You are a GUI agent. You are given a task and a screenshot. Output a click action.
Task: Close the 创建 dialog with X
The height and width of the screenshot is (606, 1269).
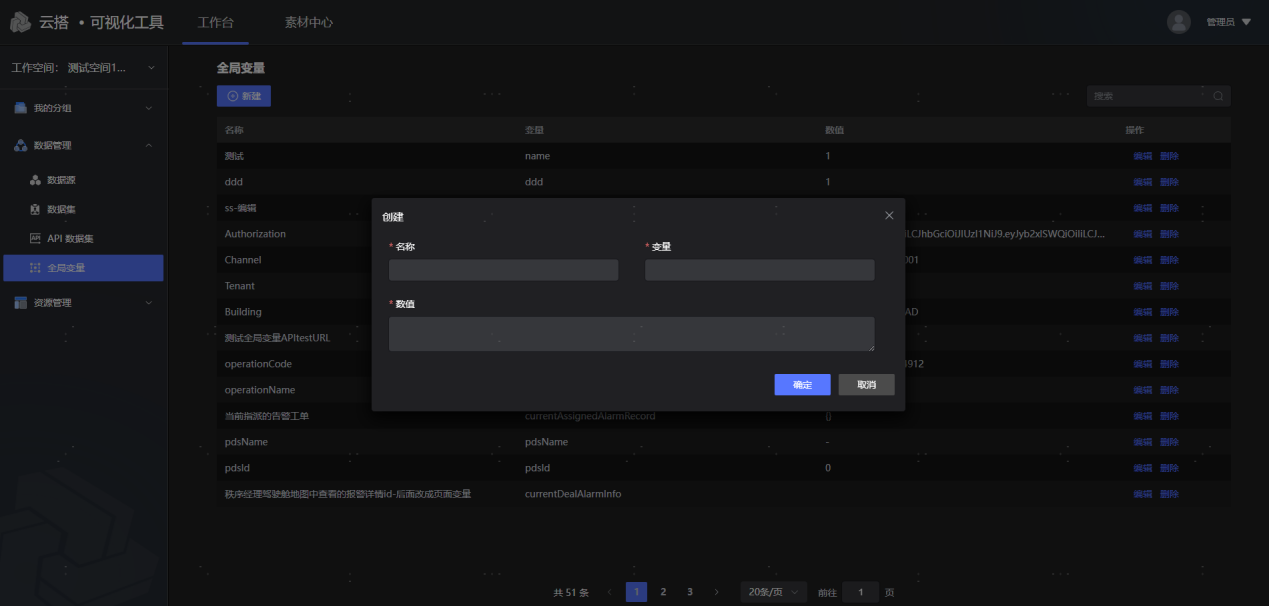pyautogui.click(x=889, y=215)
